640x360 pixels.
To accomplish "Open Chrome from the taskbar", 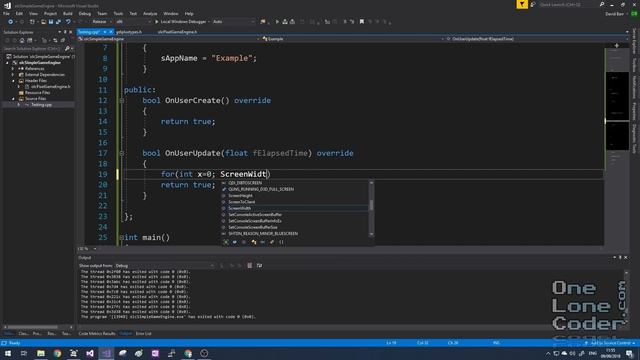I will pos(57,353).
